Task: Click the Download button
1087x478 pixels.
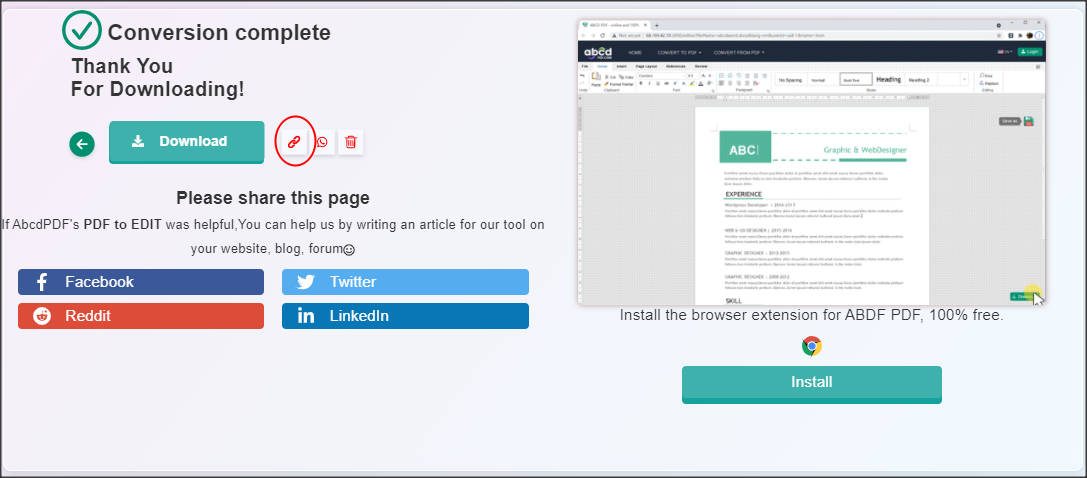Action: (x=186, y=142)
